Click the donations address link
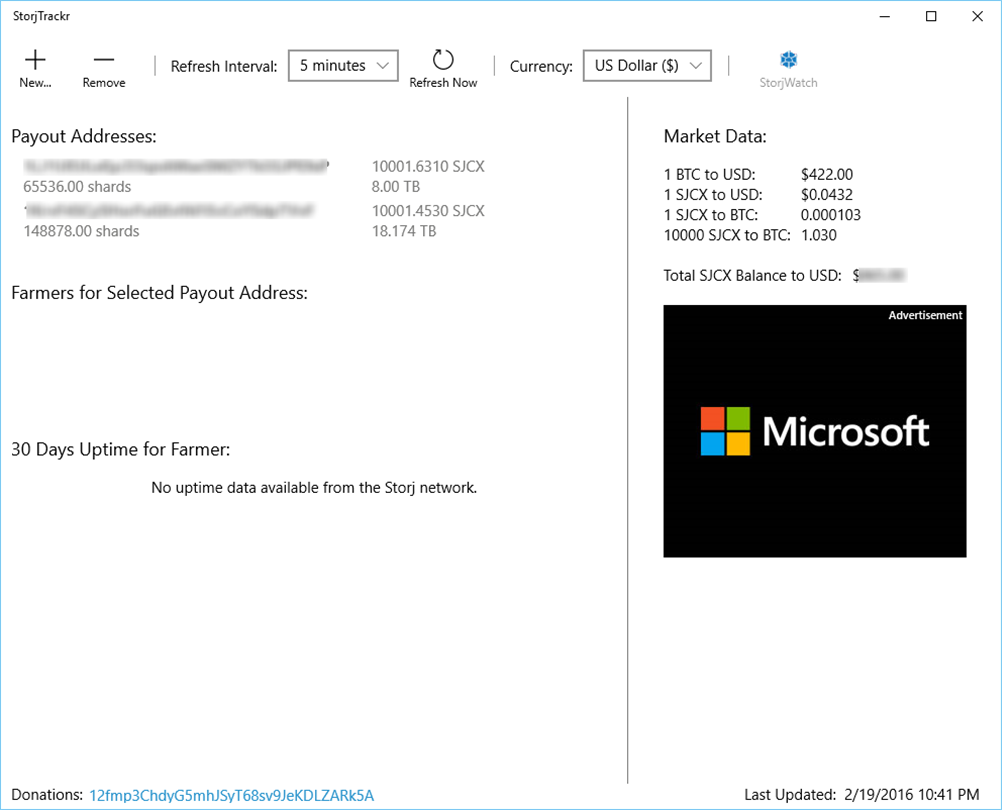The height and width of the screenshot is (810, 1002). coord(231,795)
